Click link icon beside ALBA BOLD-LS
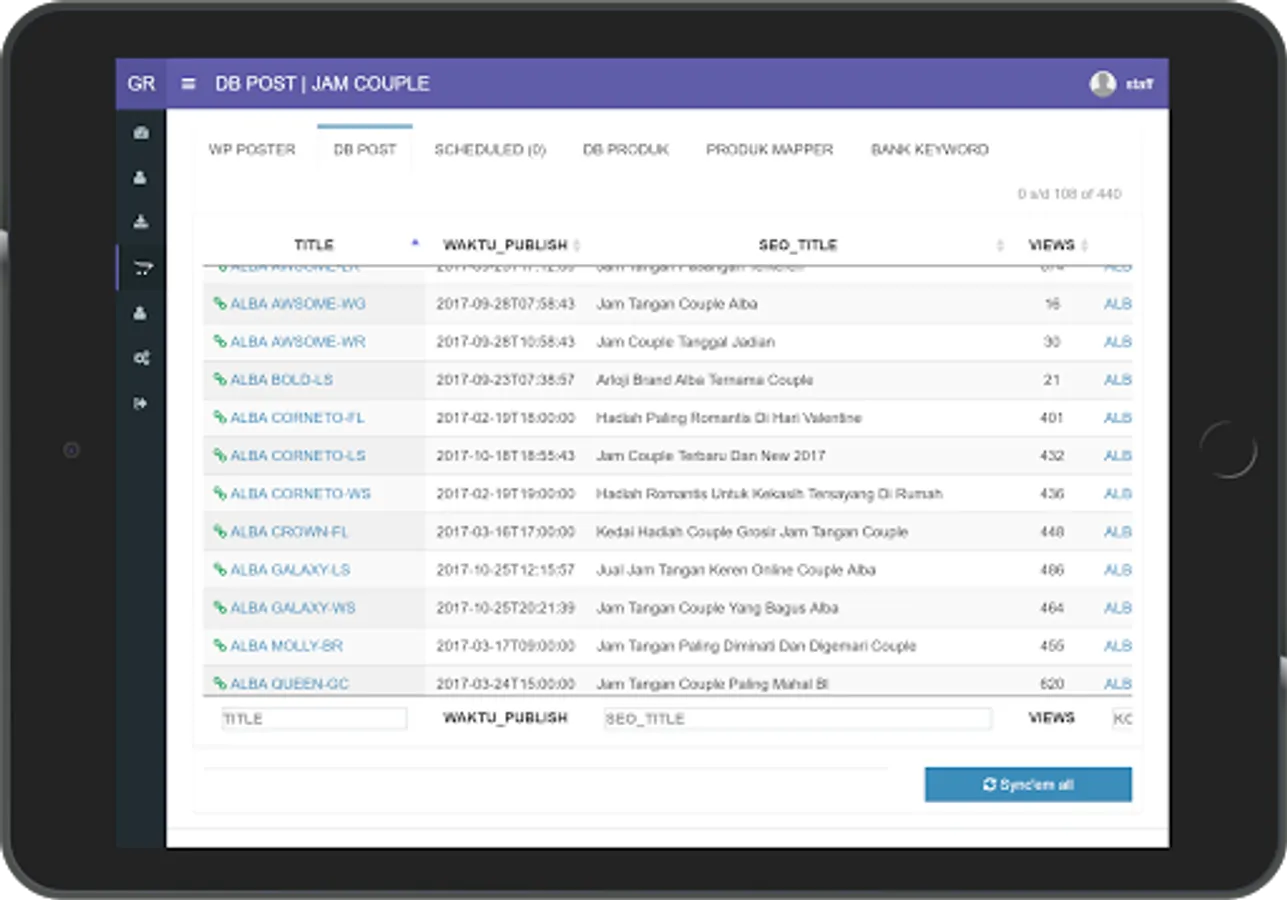 [x=220, y=380]
